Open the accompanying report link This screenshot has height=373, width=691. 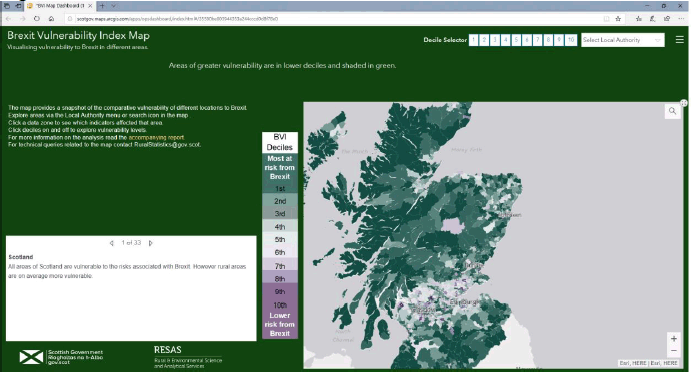coord(156,137)
